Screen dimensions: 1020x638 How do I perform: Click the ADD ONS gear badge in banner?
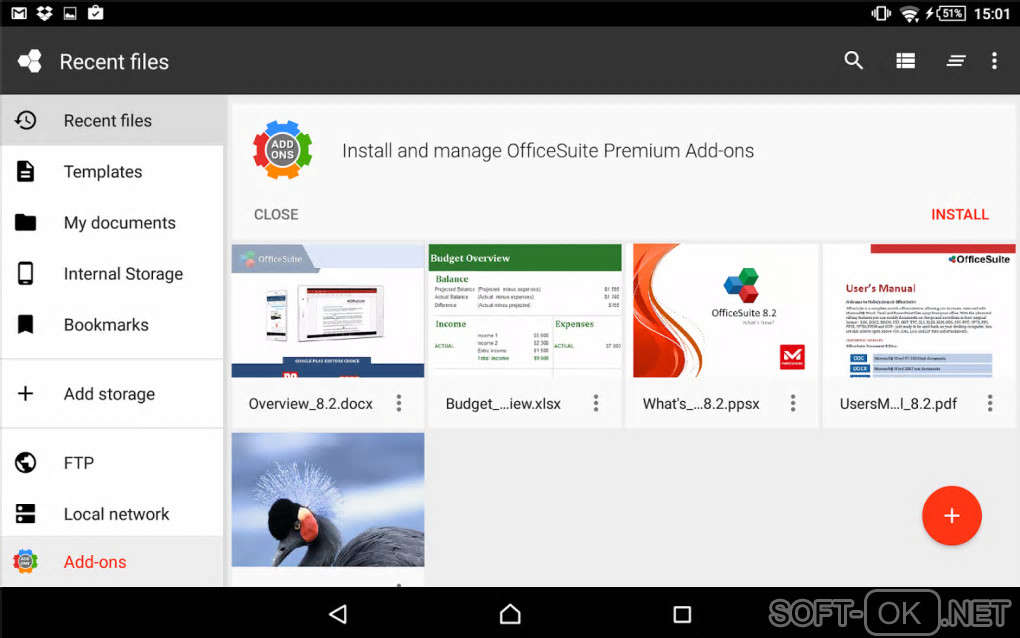[282, 150]
